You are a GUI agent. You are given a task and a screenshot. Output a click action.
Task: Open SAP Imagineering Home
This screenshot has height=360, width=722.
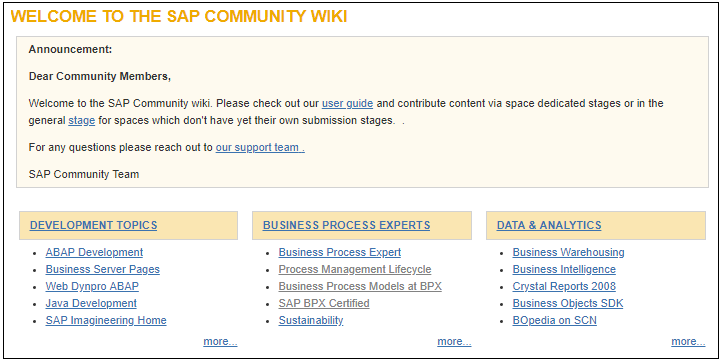(x=106, y=320)
